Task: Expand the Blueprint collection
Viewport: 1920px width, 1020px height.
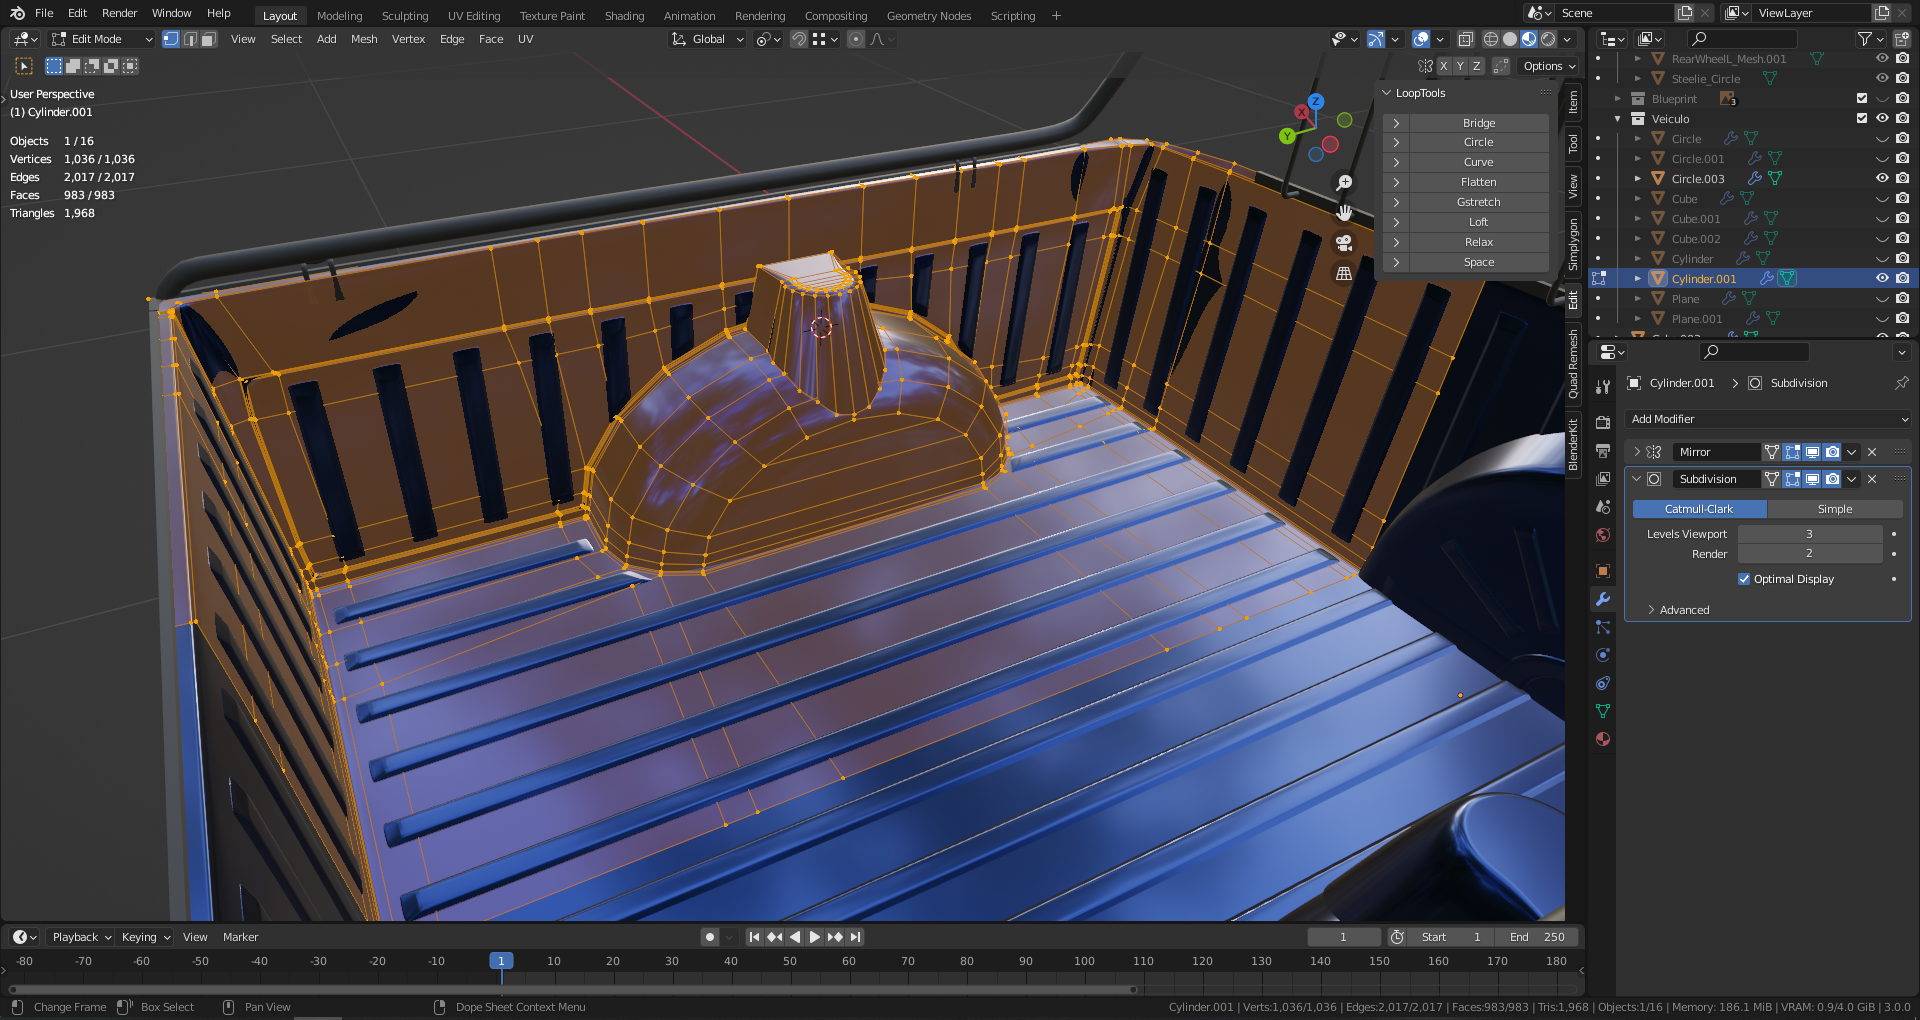Action: click(x=1617, y=98)
